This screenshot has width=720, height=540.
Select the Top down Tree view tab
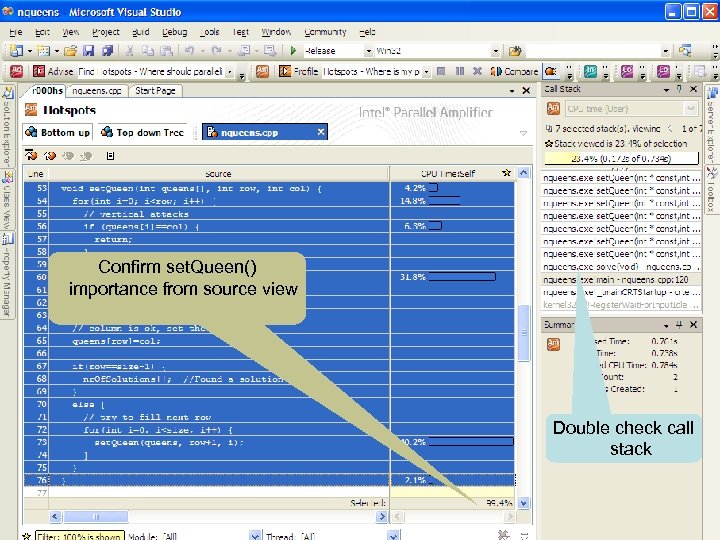[143, 132]
